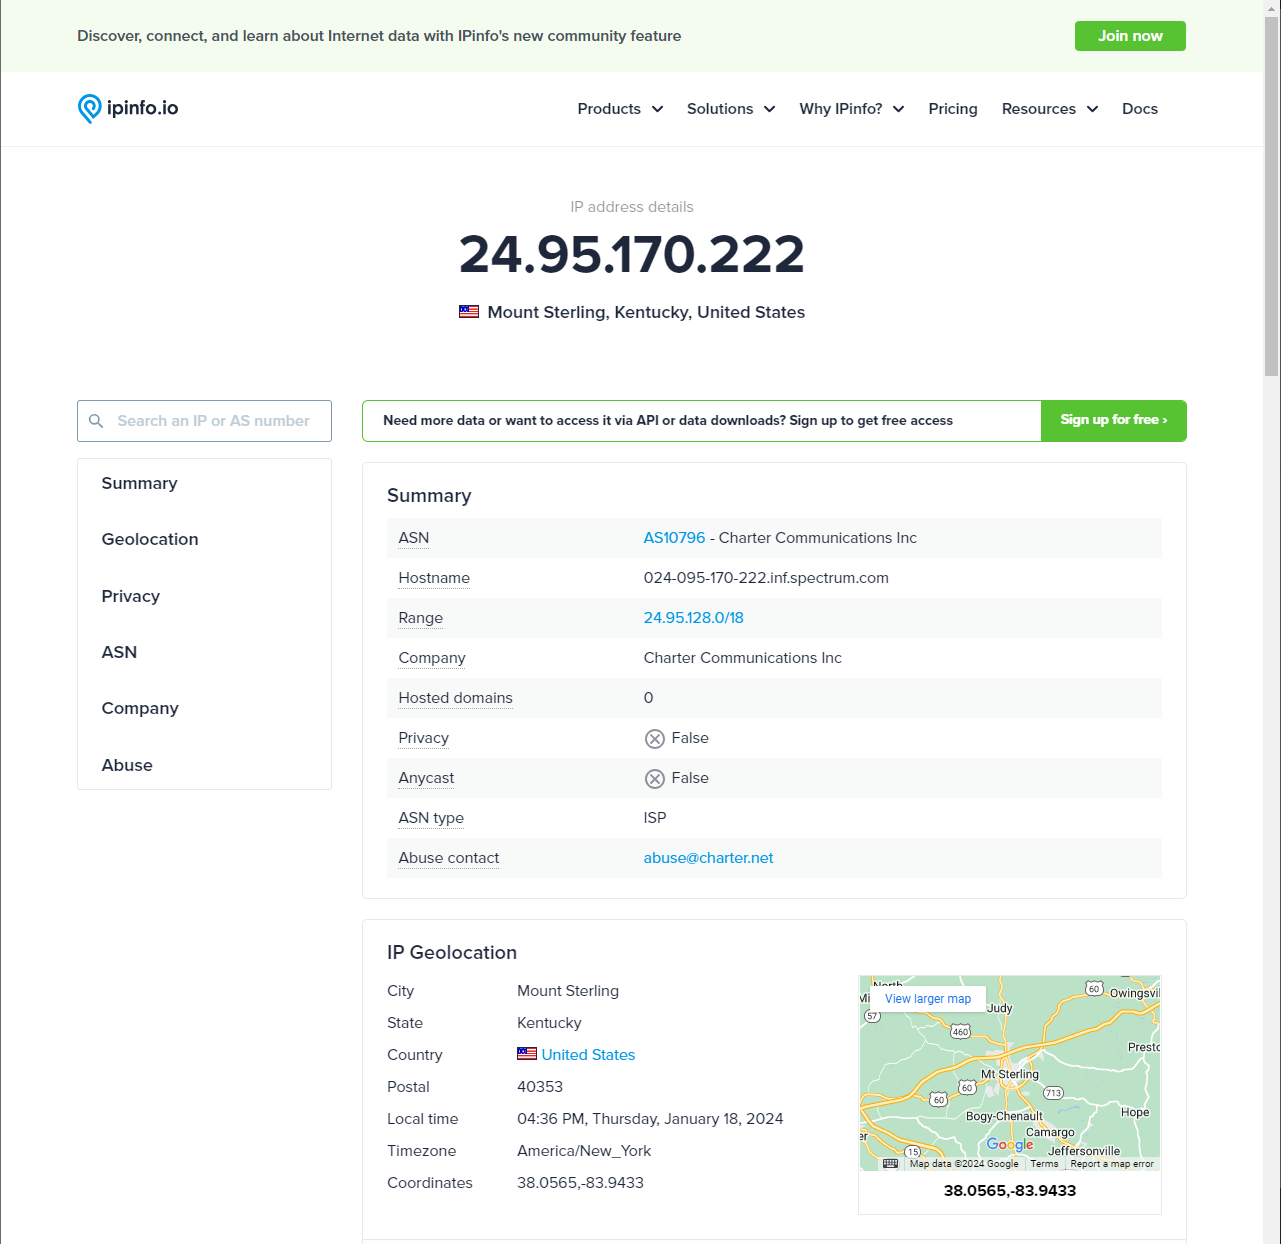Viewport: 1281px width, 1244px height.
Task: Open the Why IPinfo? dropdown
Action: [852, 109]
